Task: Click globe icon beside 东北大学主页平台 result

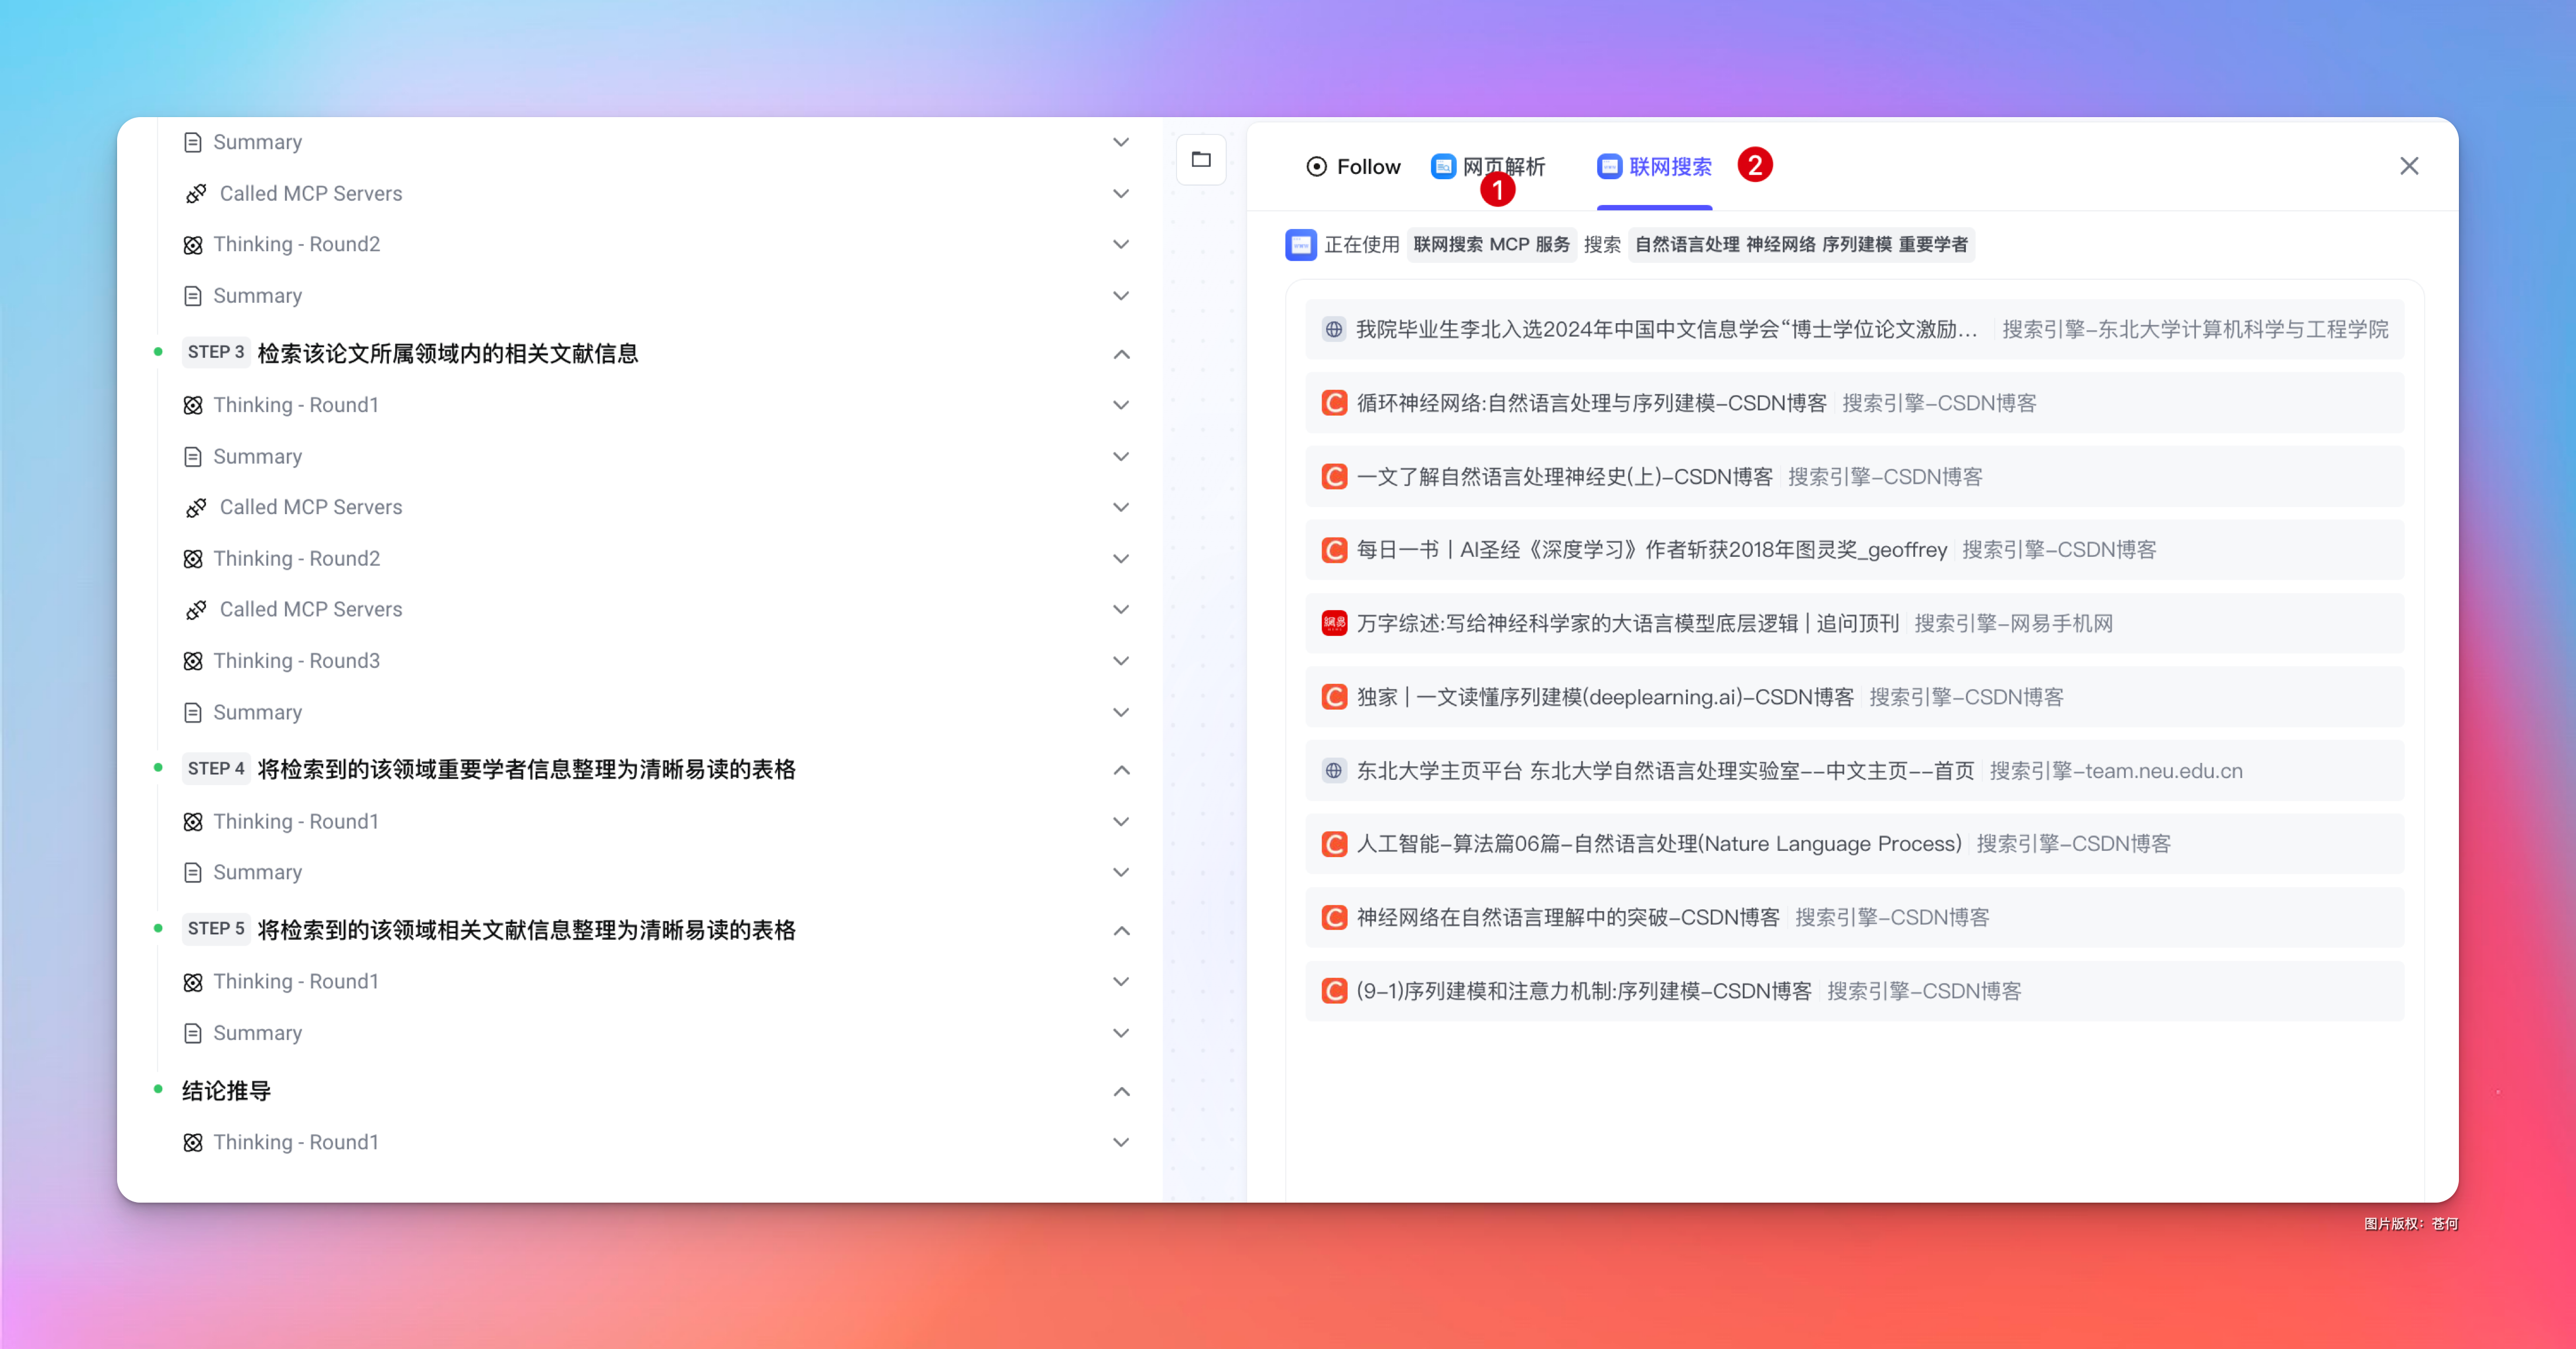Action: pos(1334,771)
